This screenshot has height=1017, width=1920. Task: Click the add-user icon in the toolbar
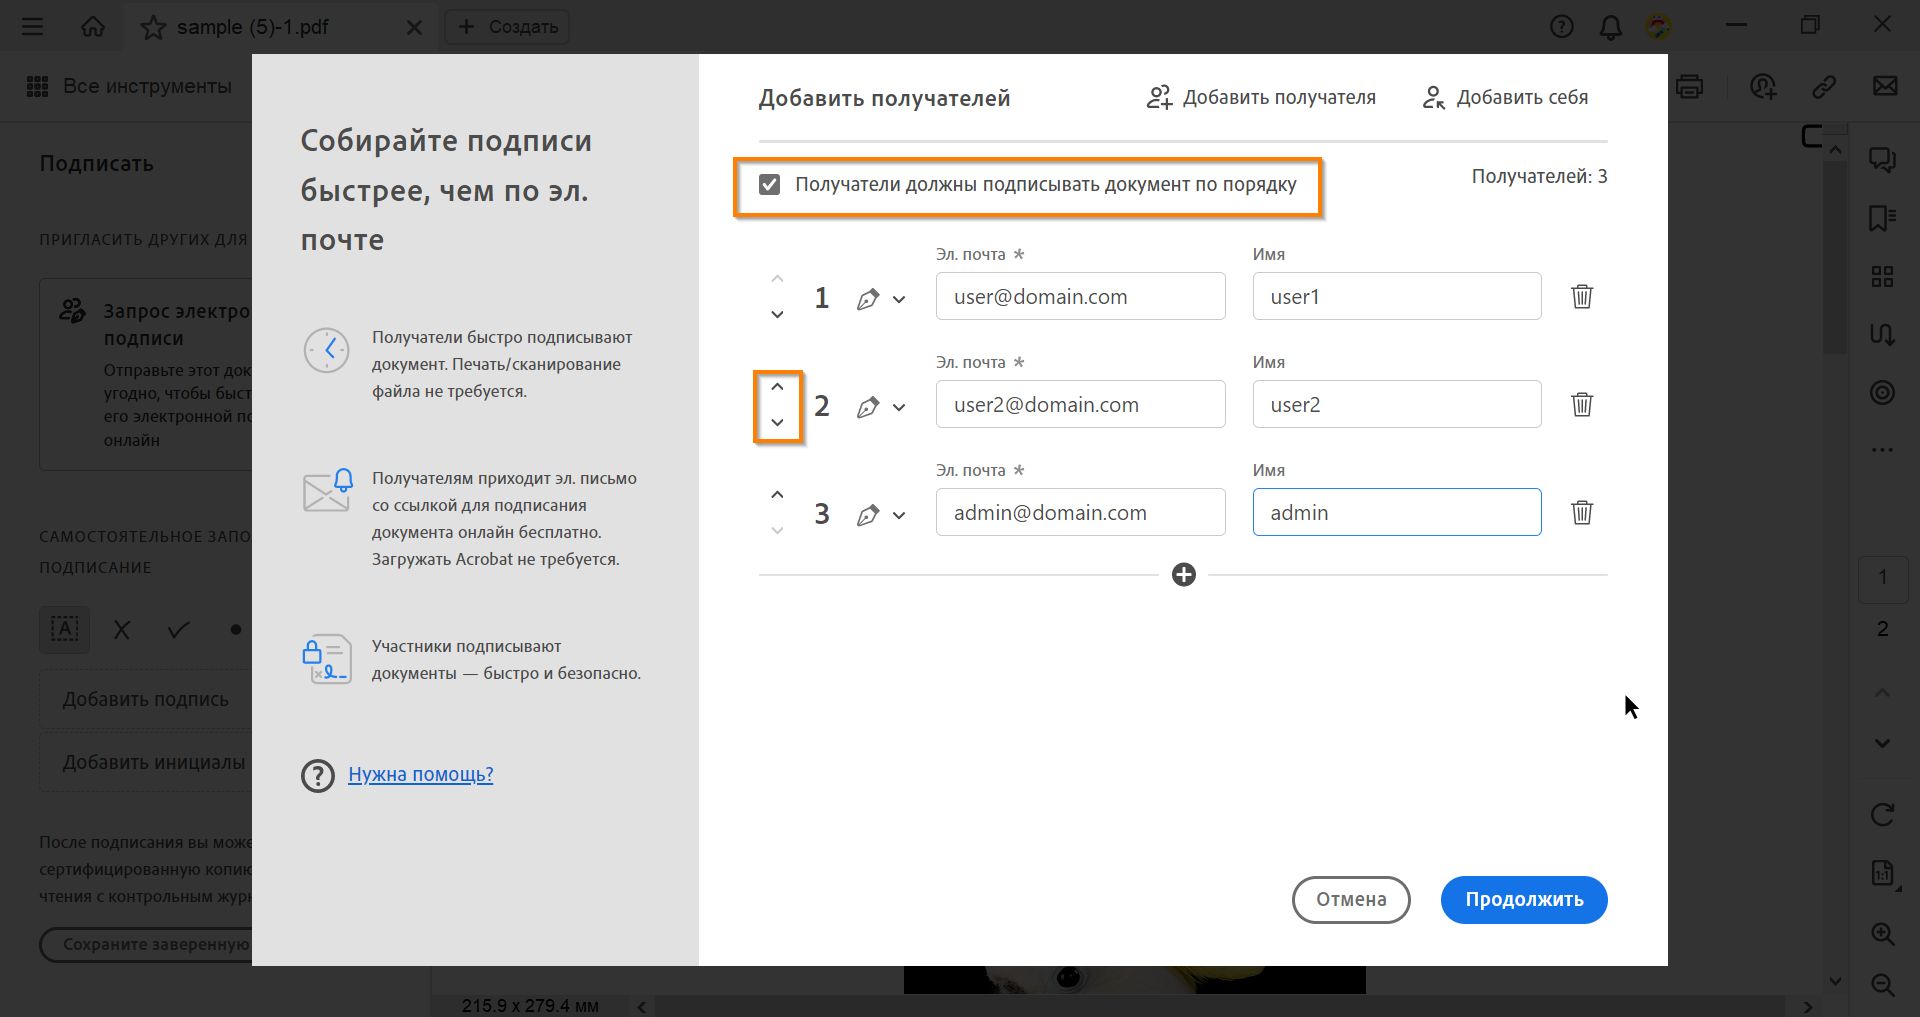[x=1762, y=87]
